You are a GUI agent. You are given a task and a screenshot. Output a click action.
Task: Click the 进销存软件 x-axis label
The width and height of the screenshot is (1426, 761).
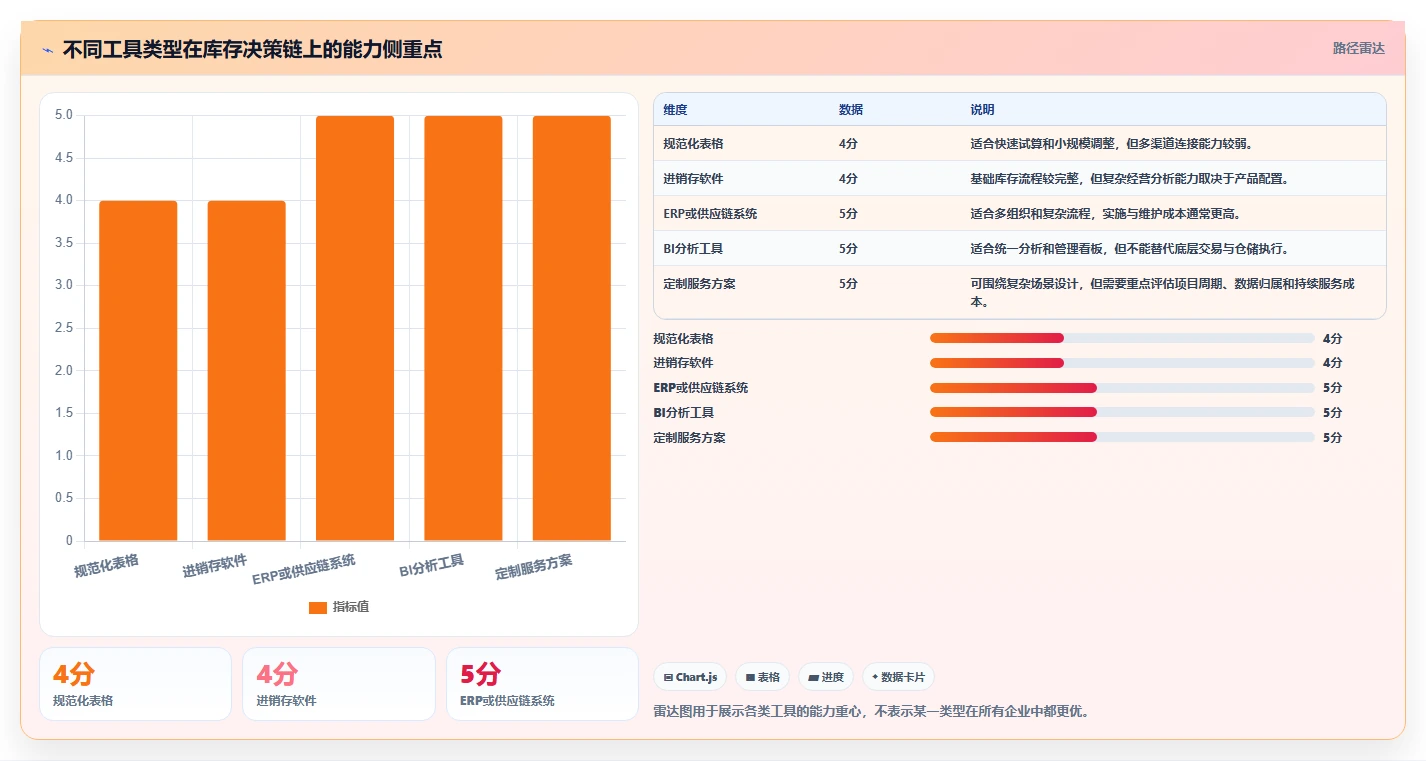(x=214, y=566)
